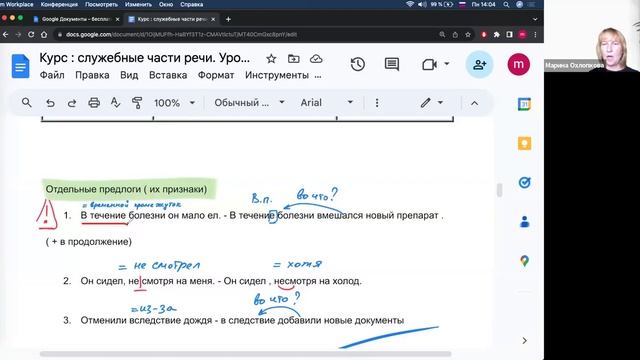This screenshot has height=360, width=640.
Task: Reload the page
Action: click(31, 35)
